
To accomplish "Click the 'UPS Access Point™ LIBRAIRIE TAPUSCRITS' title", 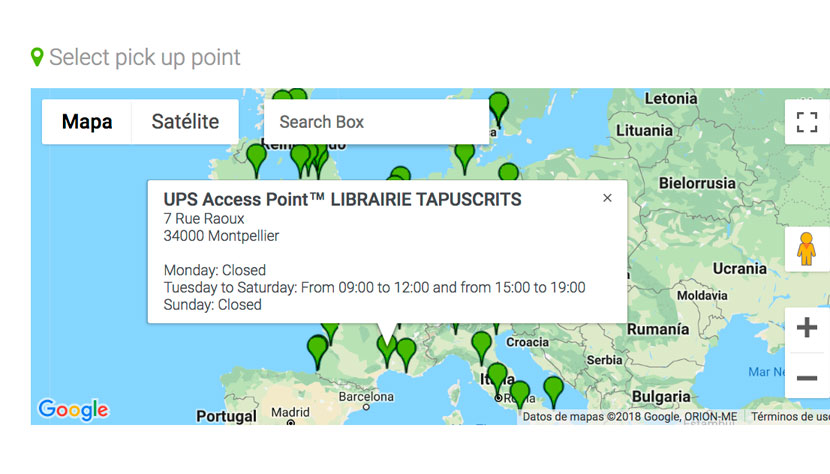I will (x=342, y=200).
